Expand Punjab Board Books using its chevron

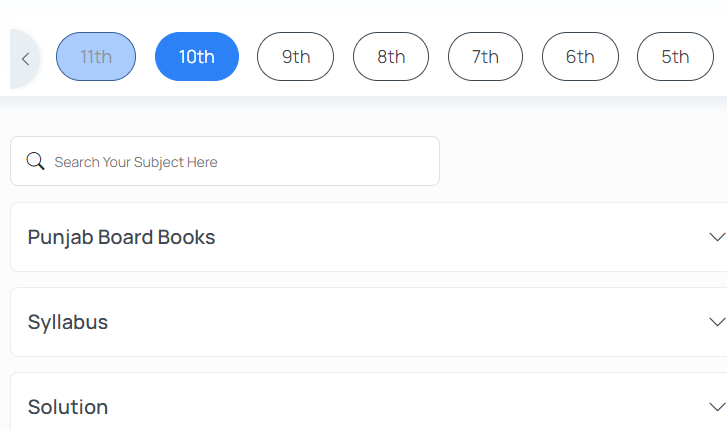717,237
